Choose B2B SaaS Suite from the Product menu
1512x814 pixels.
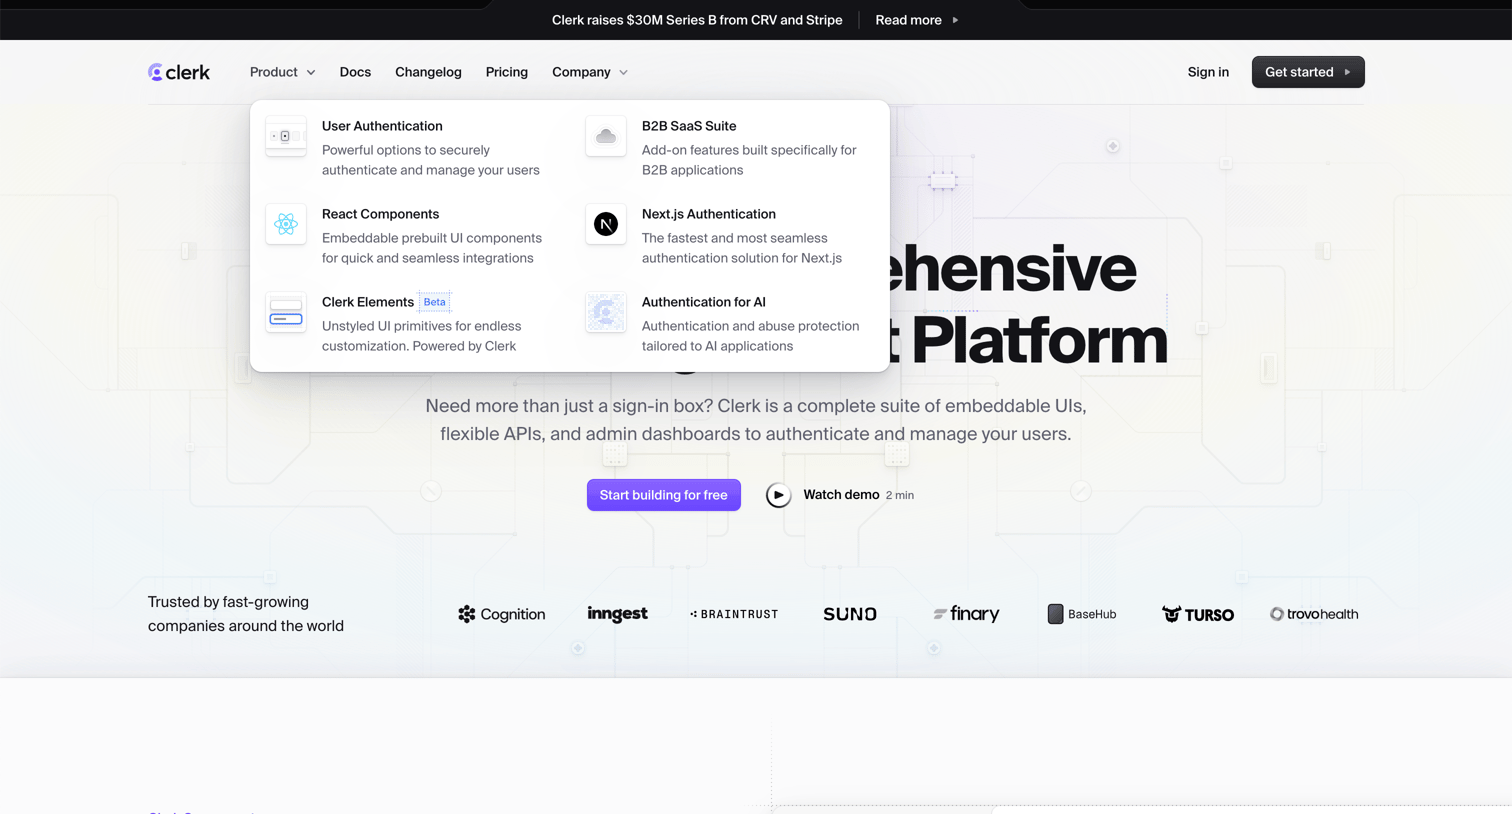[x=730, y=148]
